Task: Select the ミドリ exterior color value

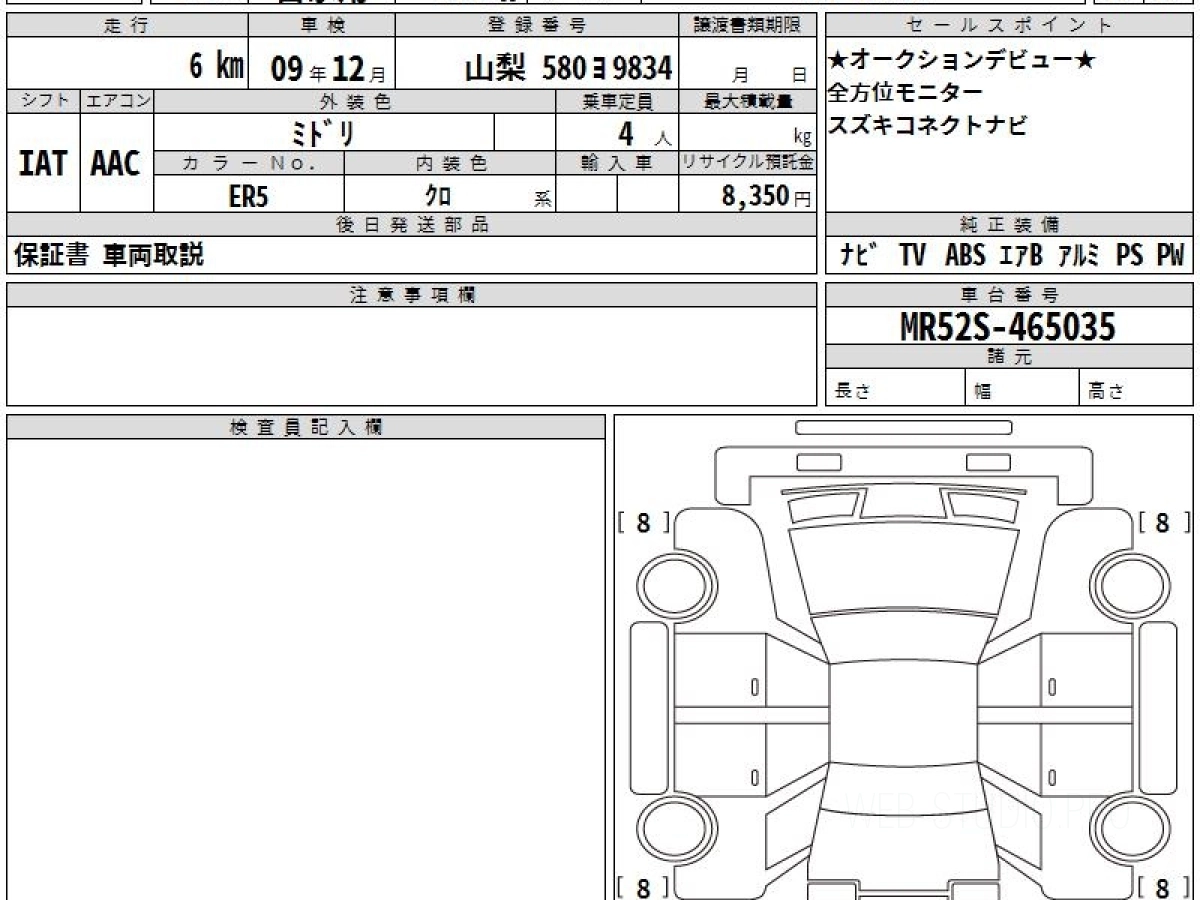Action: tap(326, 132)
